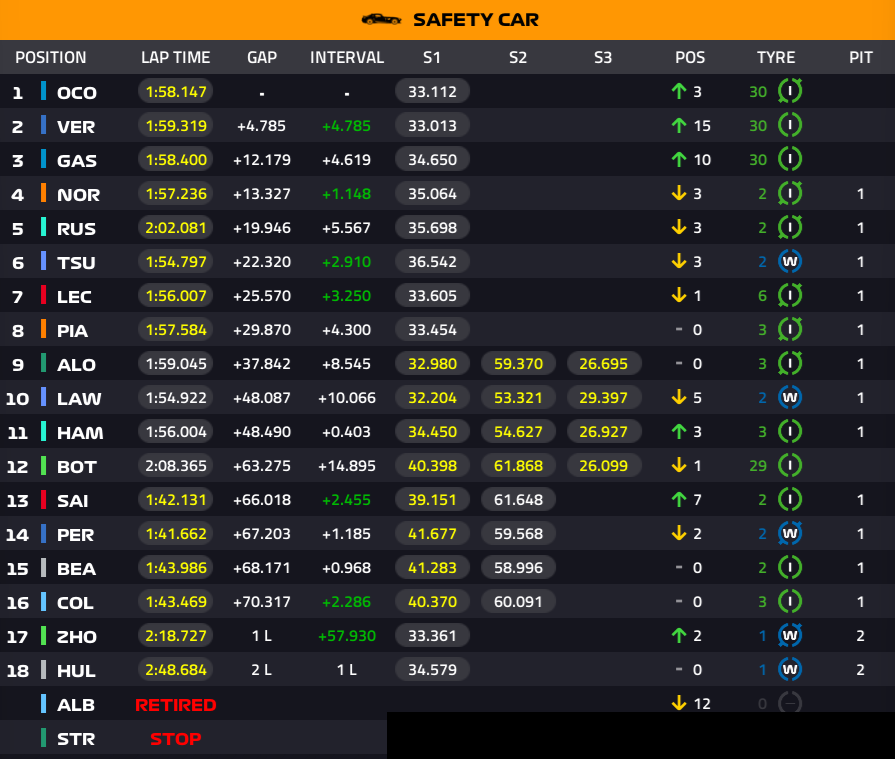The width and height of the screenshot is (895, 759).
Task: Sort by the TYRE column header
Action: 776,58
